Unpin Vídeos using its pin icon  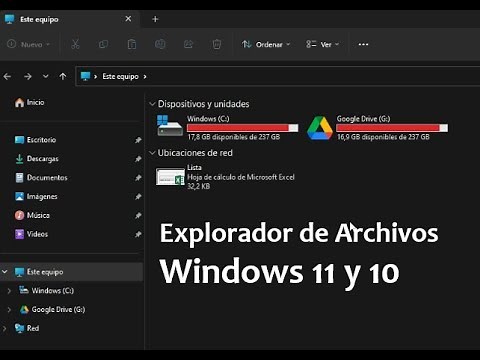point(138,234)
